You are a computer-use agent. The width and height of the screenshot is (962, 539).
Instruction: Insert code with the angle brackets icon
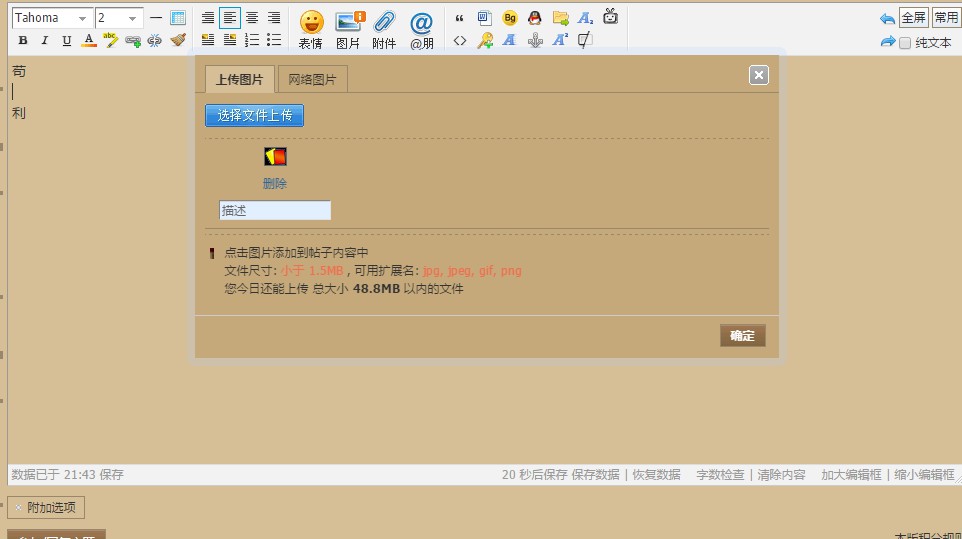point(459,40)
